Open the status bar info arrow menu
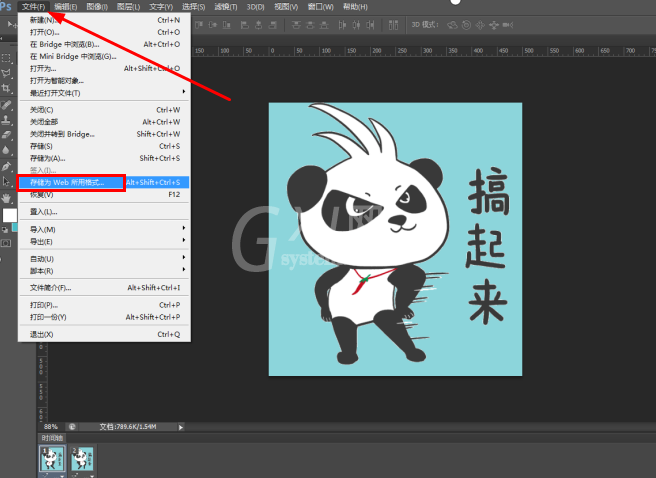 pos(181,427)
